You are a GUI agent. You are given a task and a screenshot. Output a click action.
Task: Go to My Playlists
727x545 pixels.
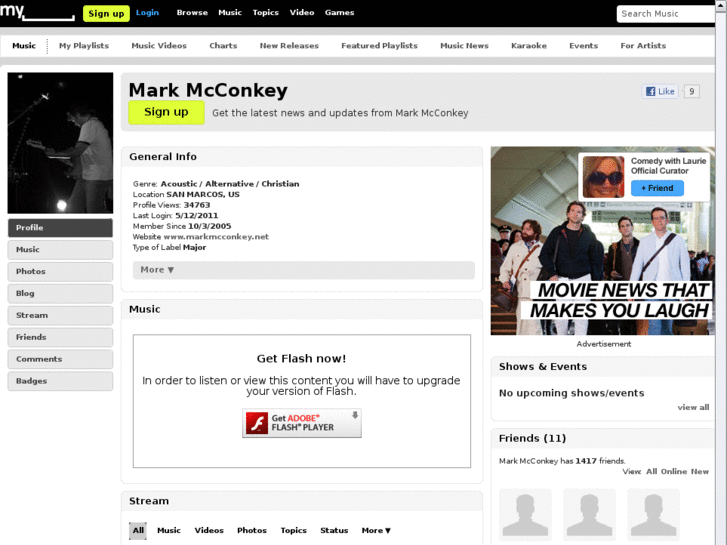pos(84,45)
